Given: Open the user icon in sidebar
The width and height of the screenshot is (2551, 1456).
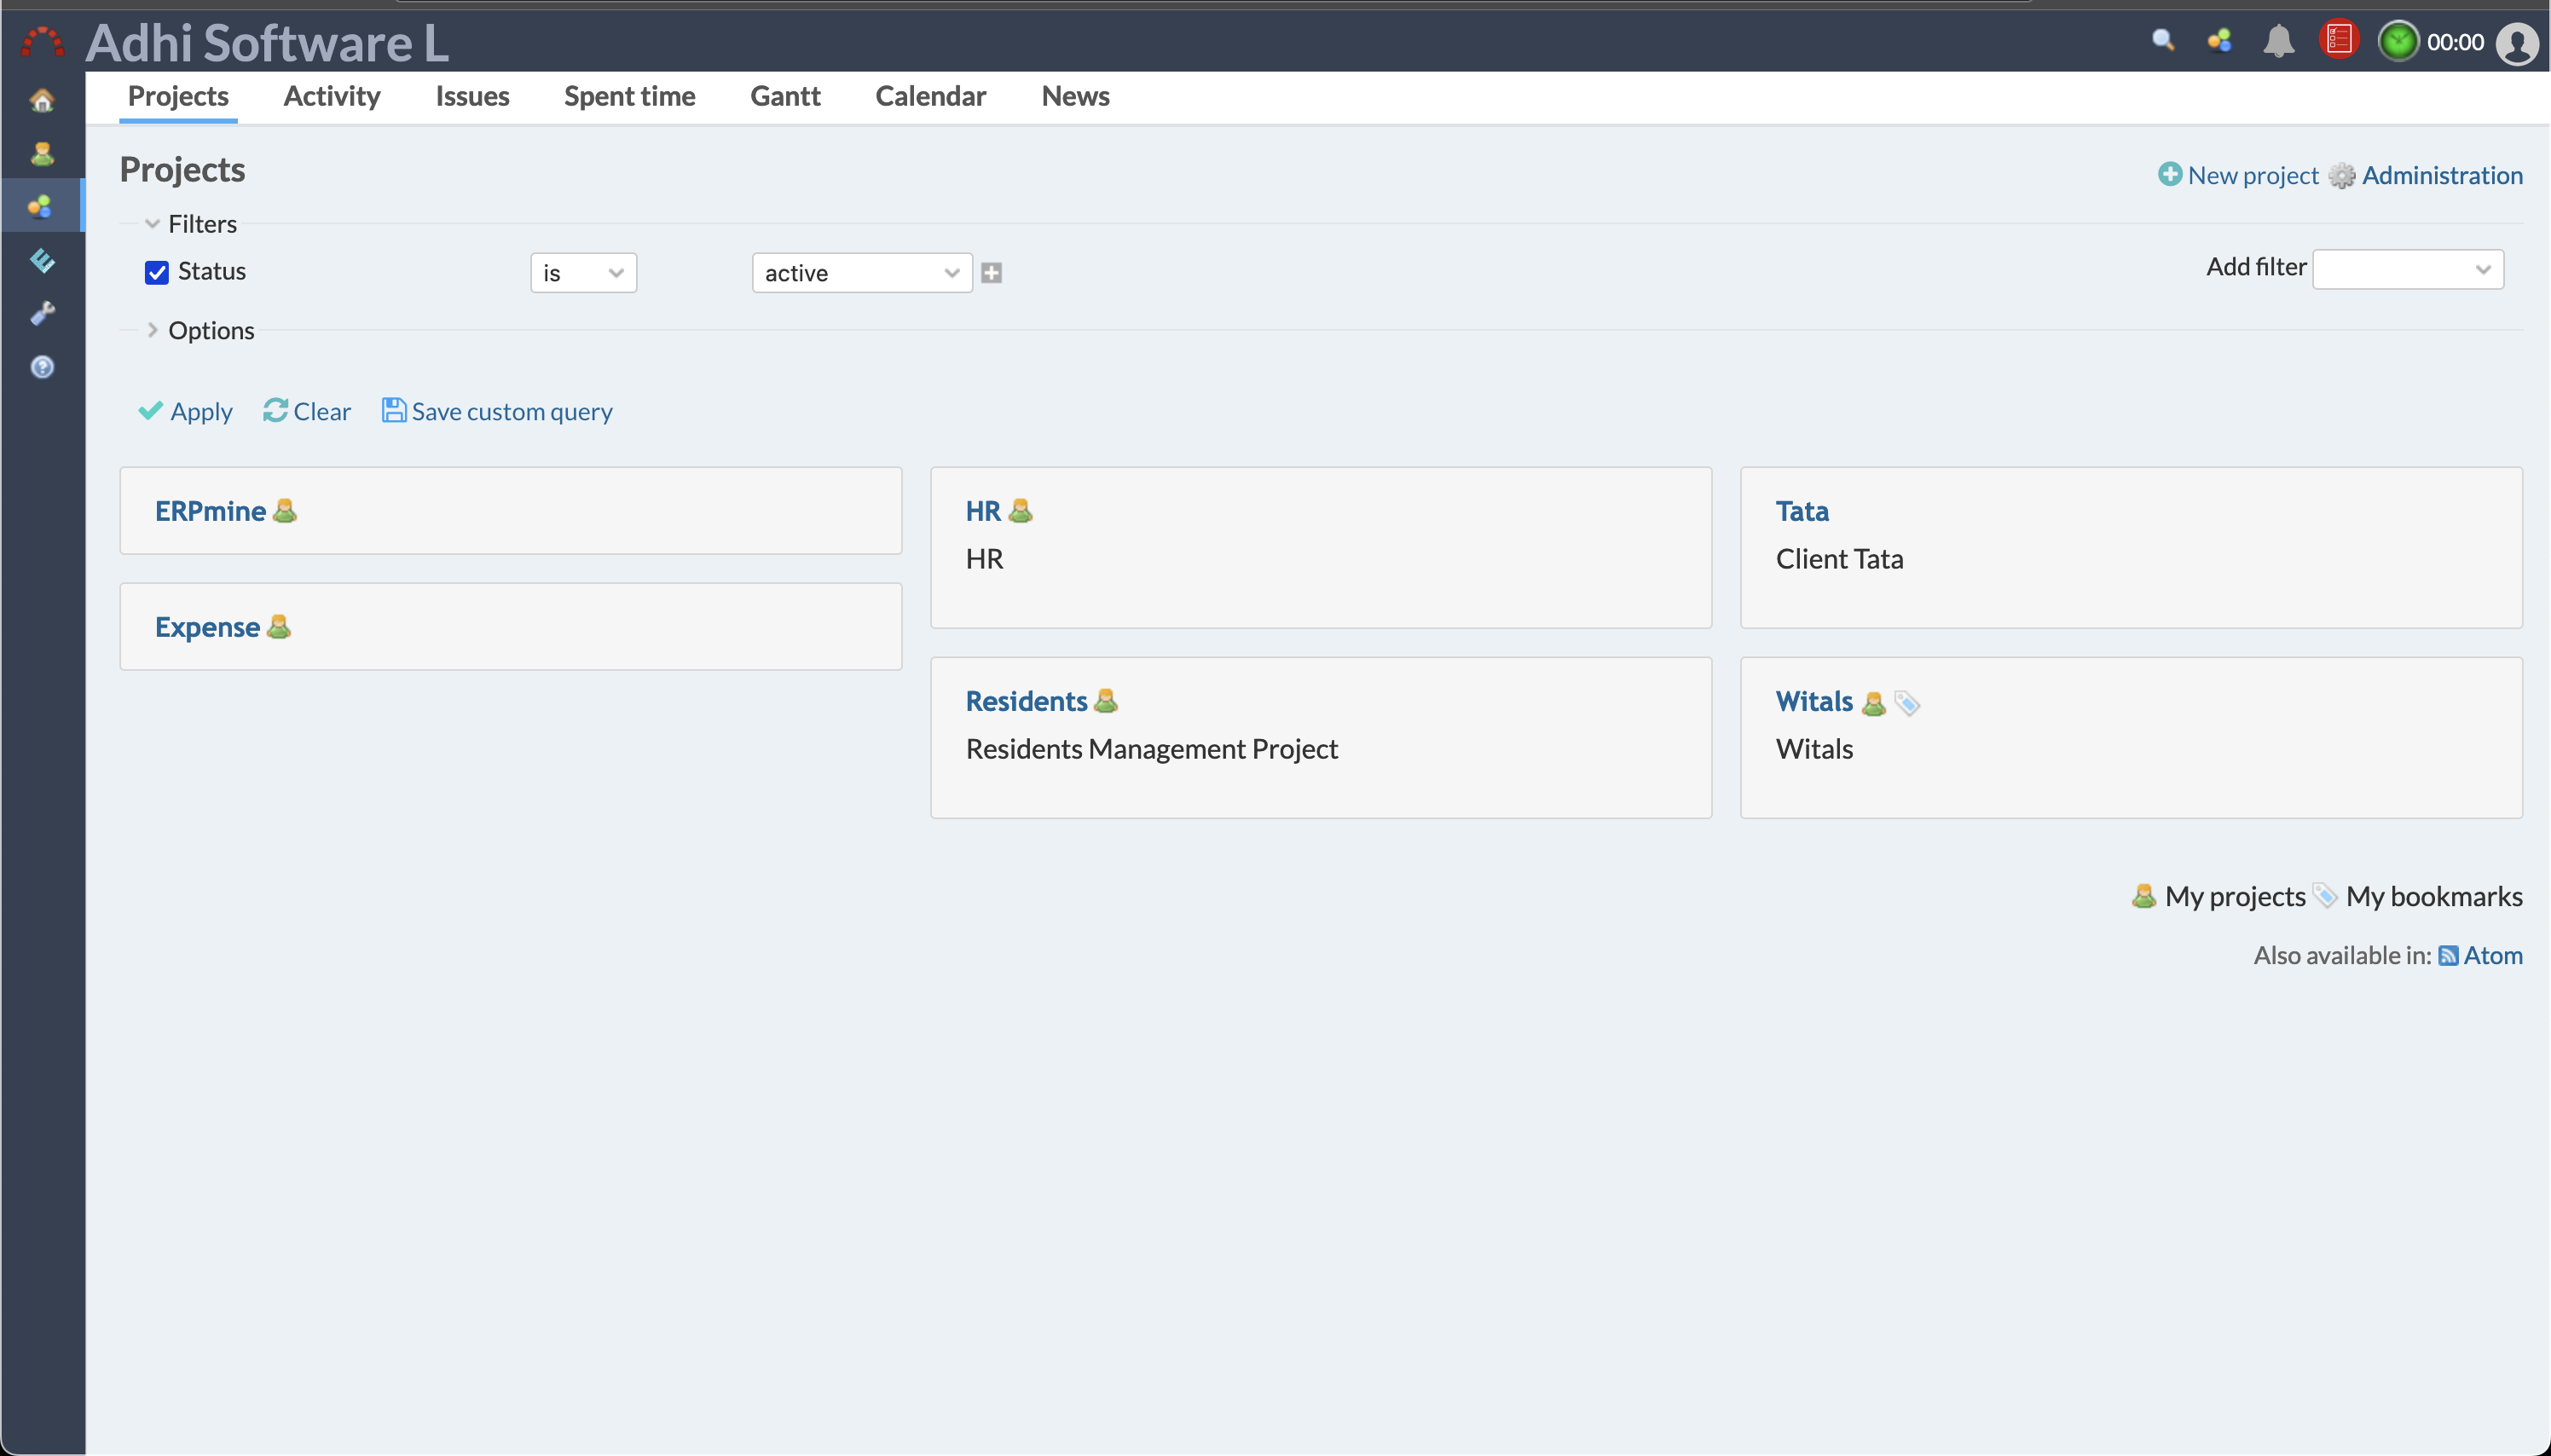Looking at the screenshot, I should point(42,153).
